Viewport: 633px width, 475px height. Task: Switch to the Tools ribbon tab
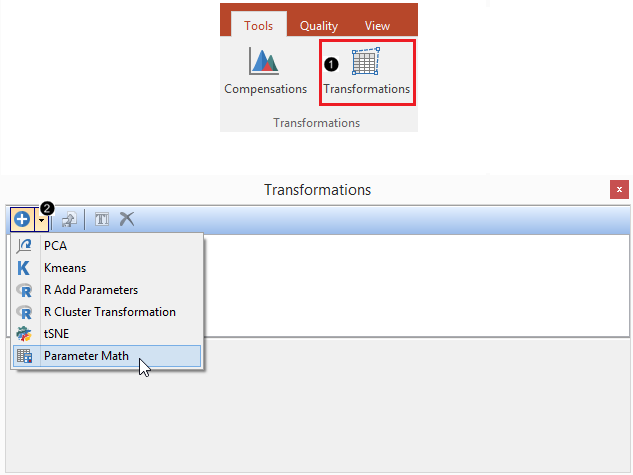pyautogui.click(x=258, y=26)
